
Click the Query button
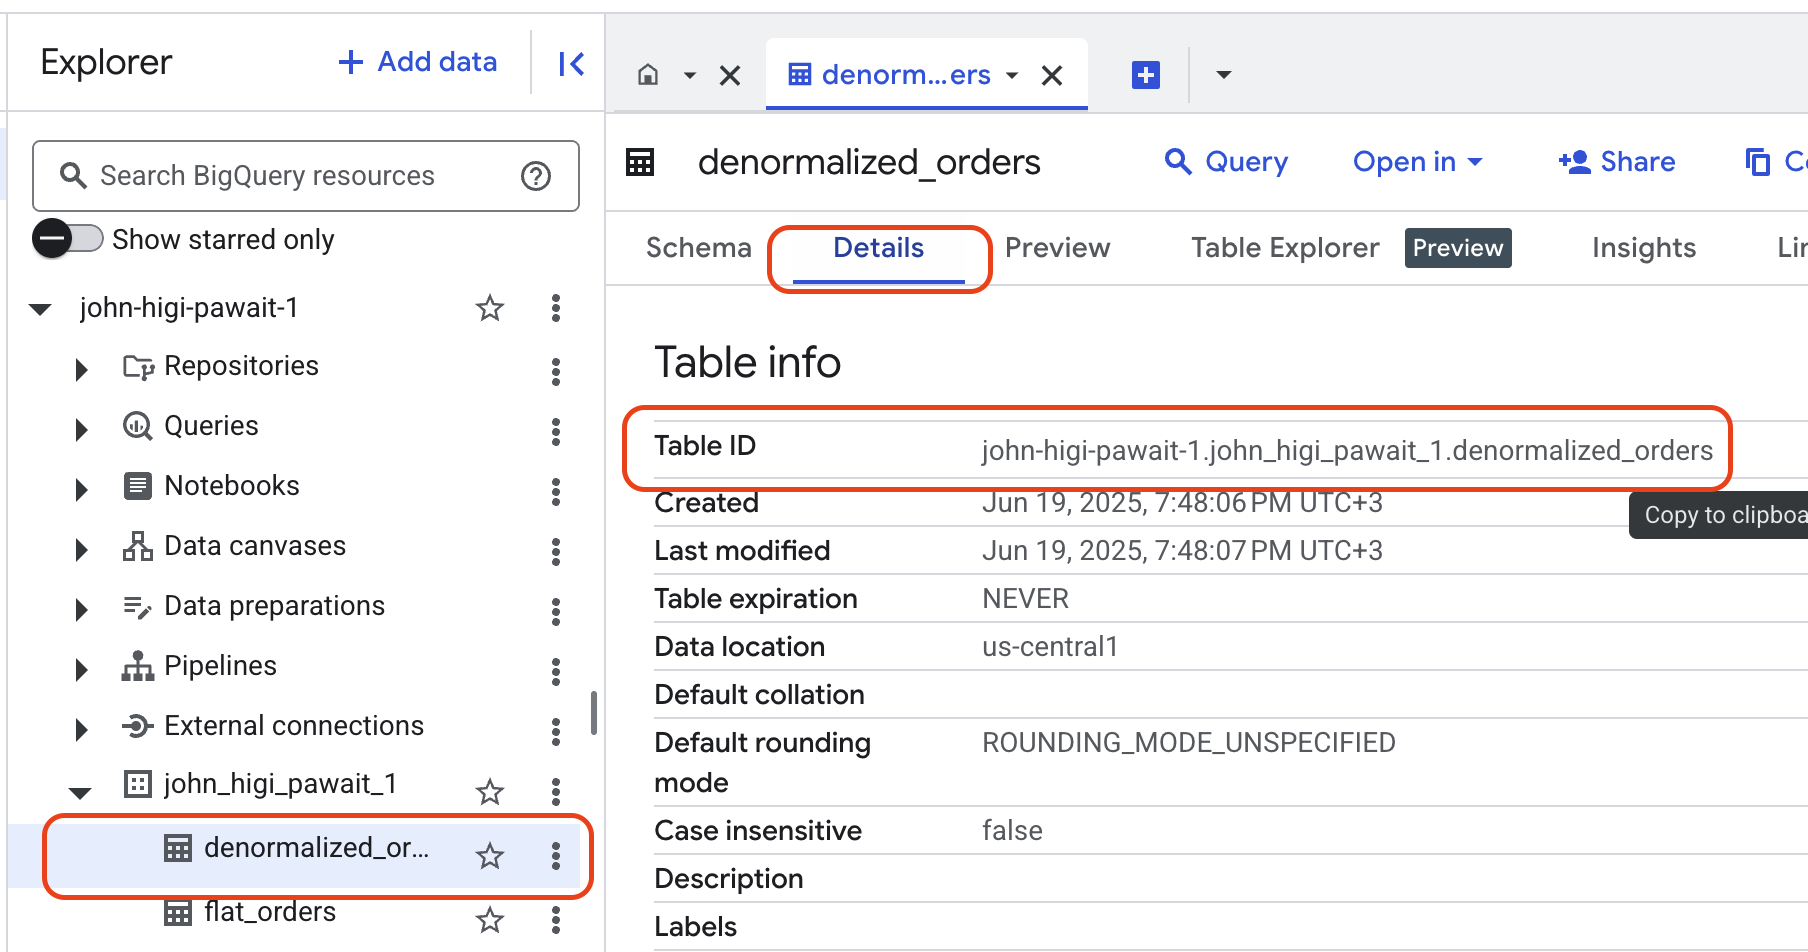click(x=1227, y=161)
